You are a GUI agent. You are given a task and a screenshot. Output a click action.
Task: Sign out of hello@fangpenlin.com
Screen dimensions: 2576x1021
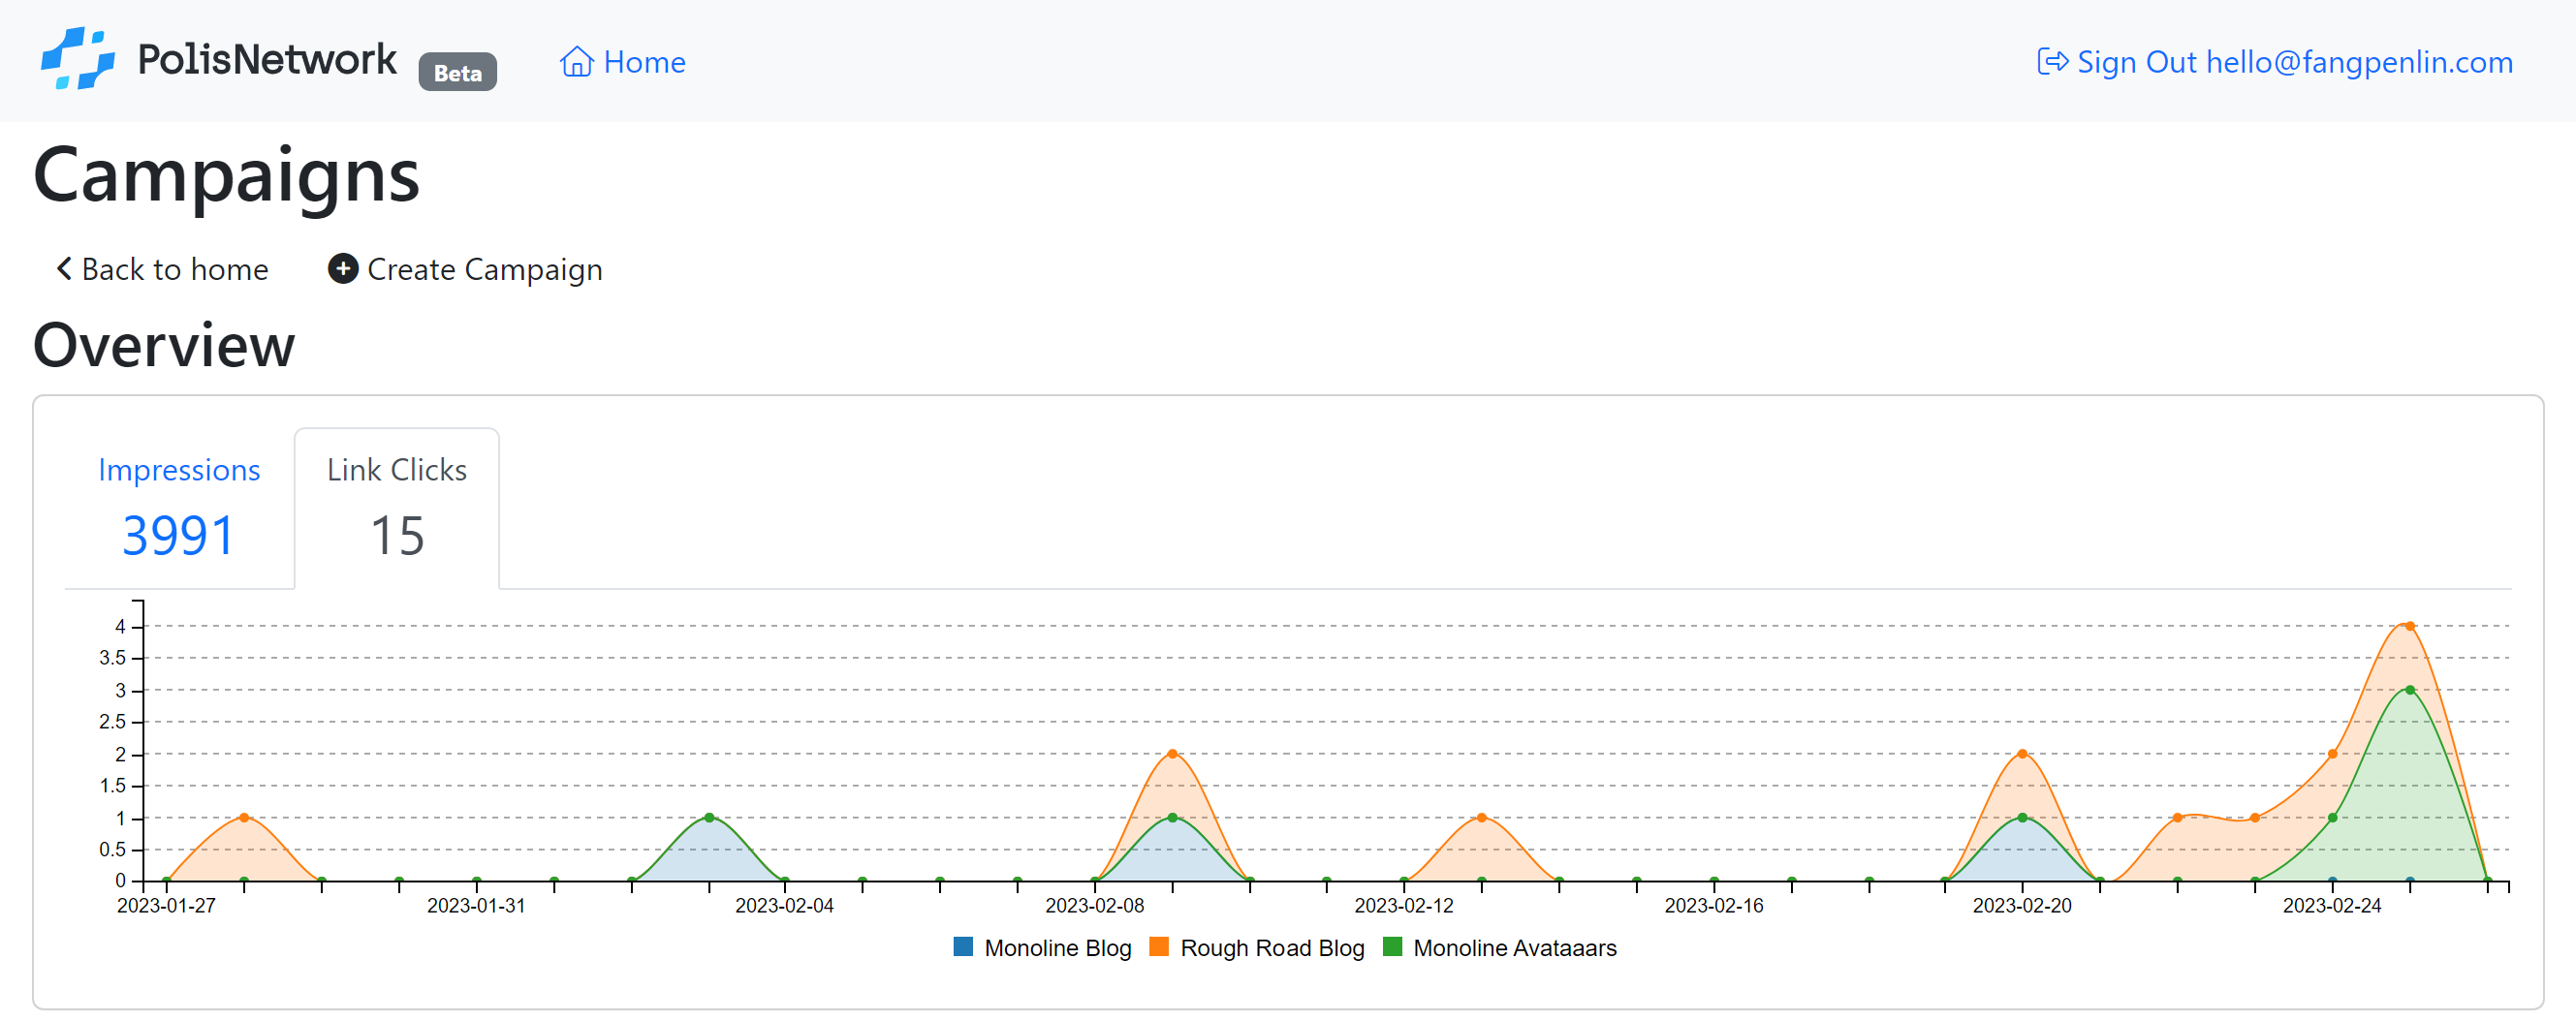[x=2275, y=62]
